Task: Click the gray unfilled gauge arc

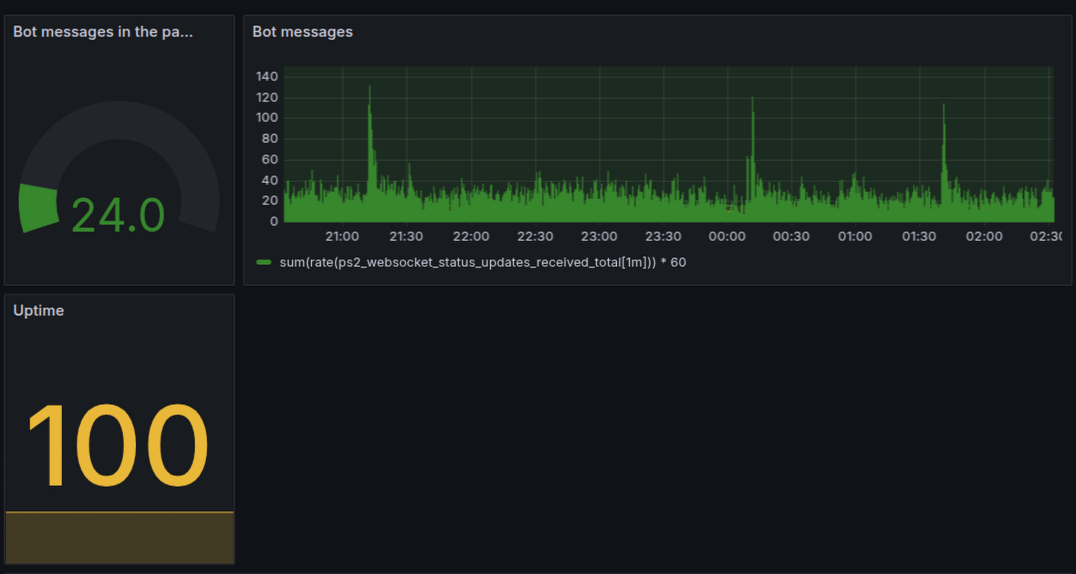Action: point(150,140)
